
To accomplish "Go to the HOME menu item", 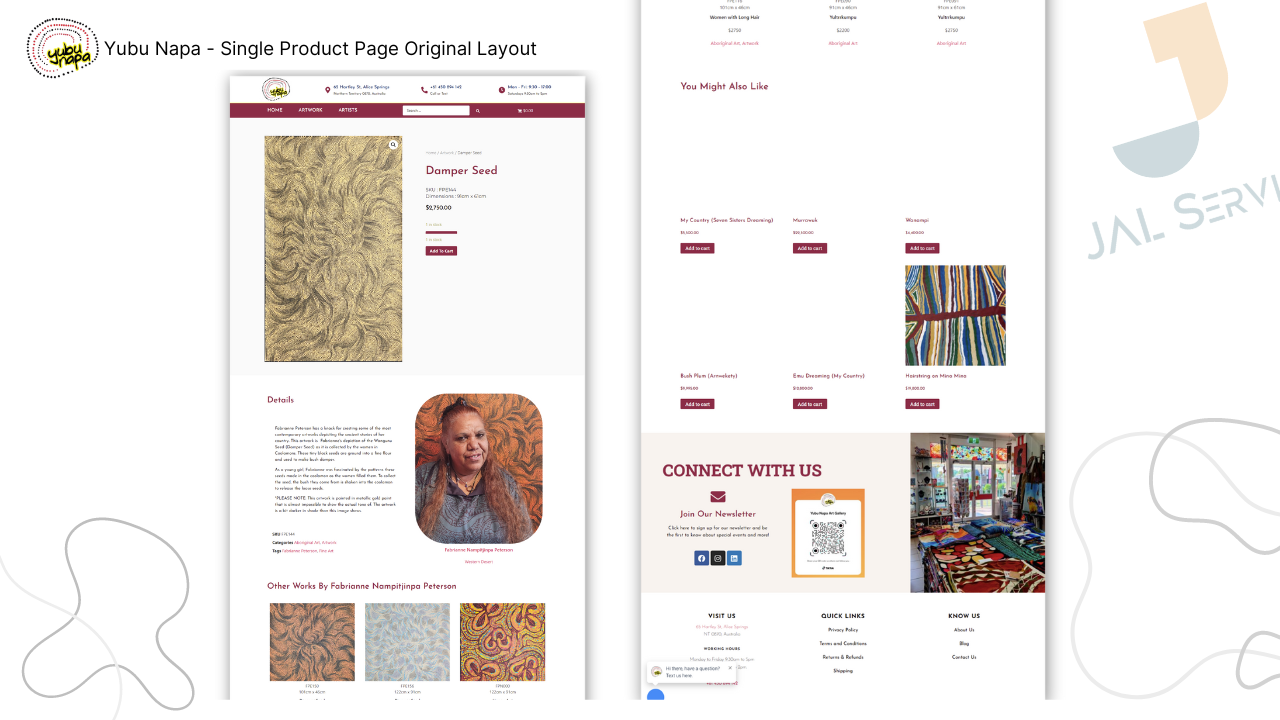I will tap(275, 110).
